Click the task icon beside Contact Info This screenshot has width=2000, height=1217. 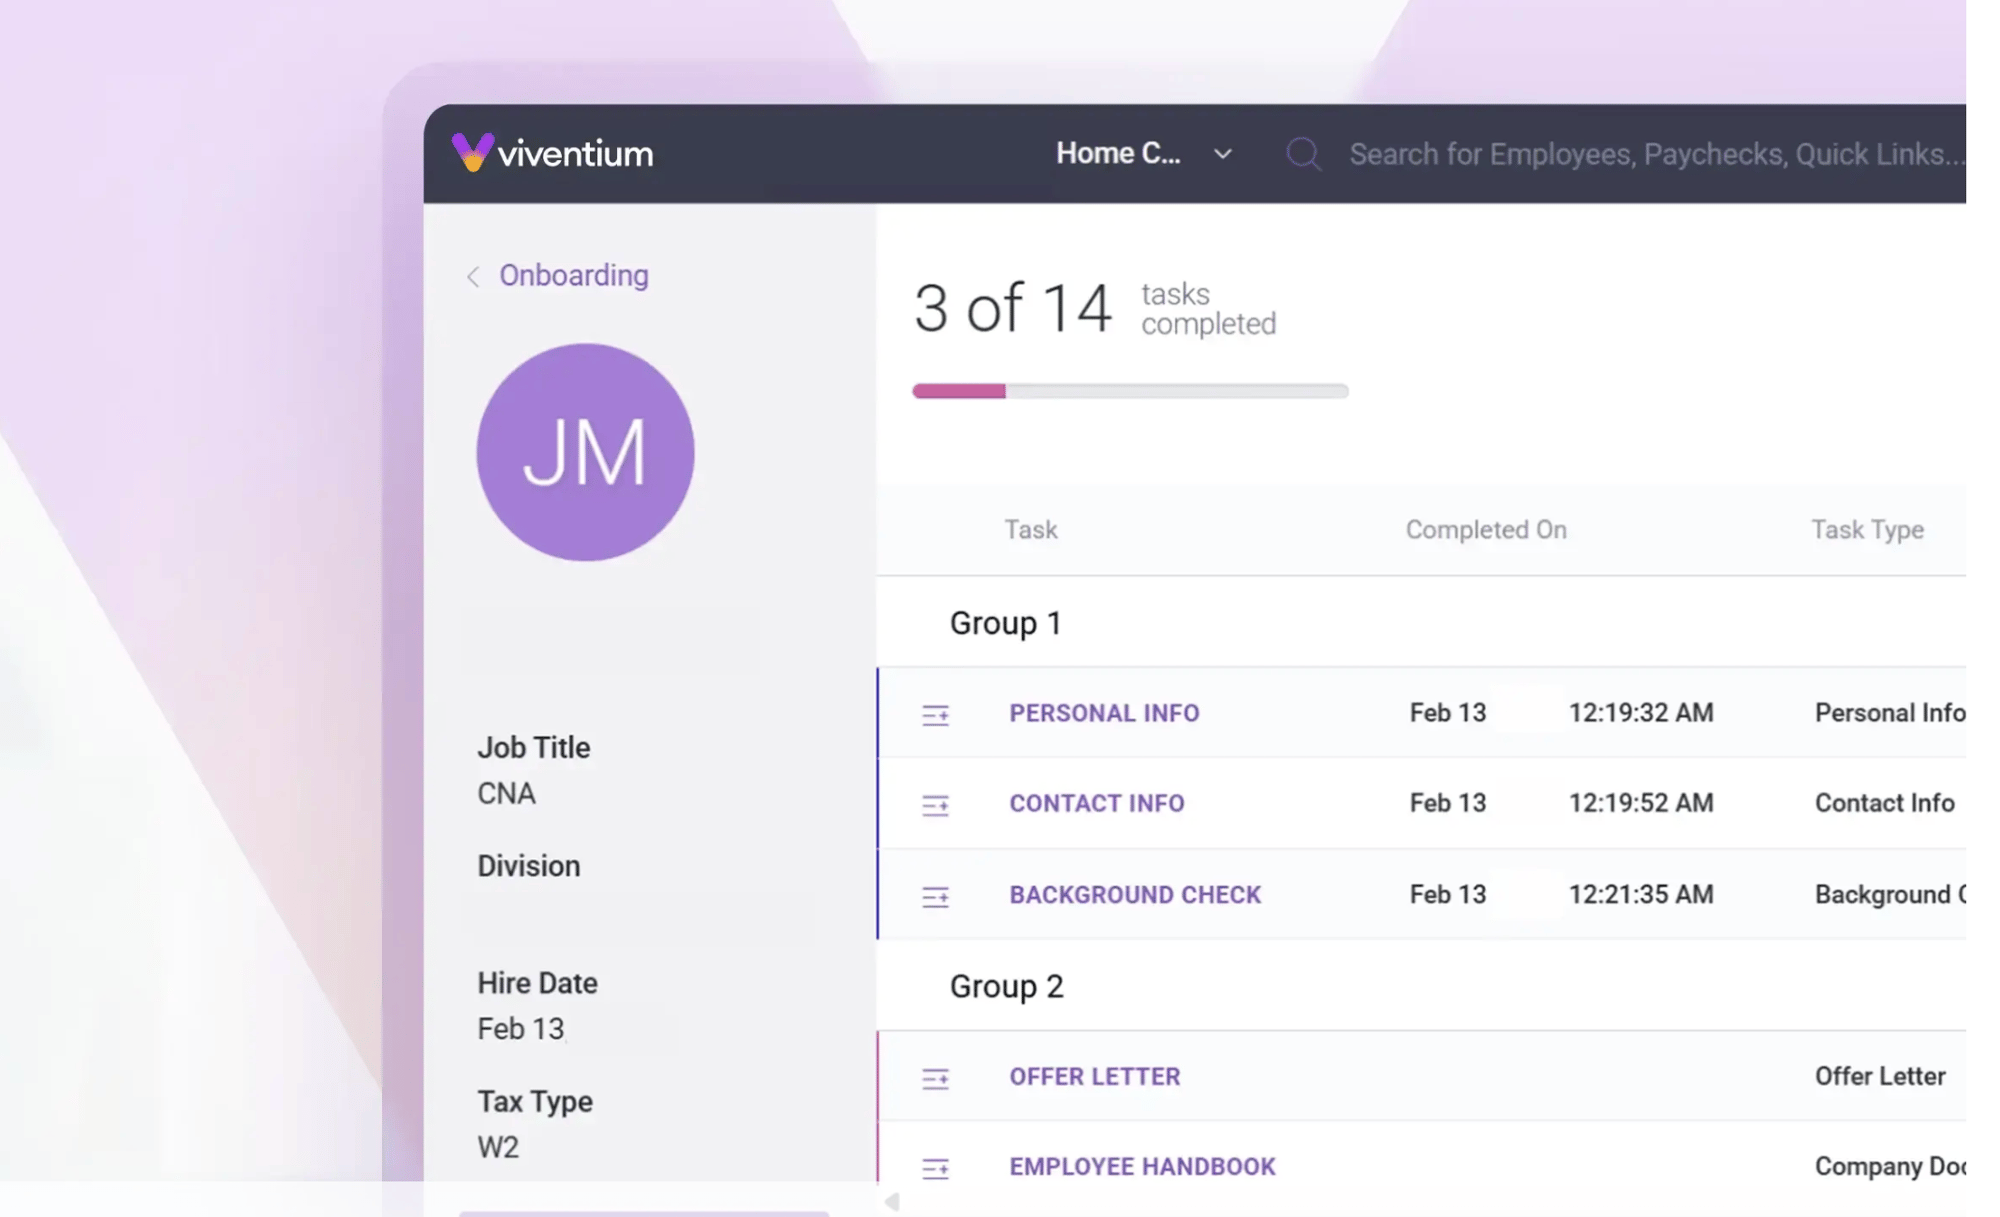936,804
